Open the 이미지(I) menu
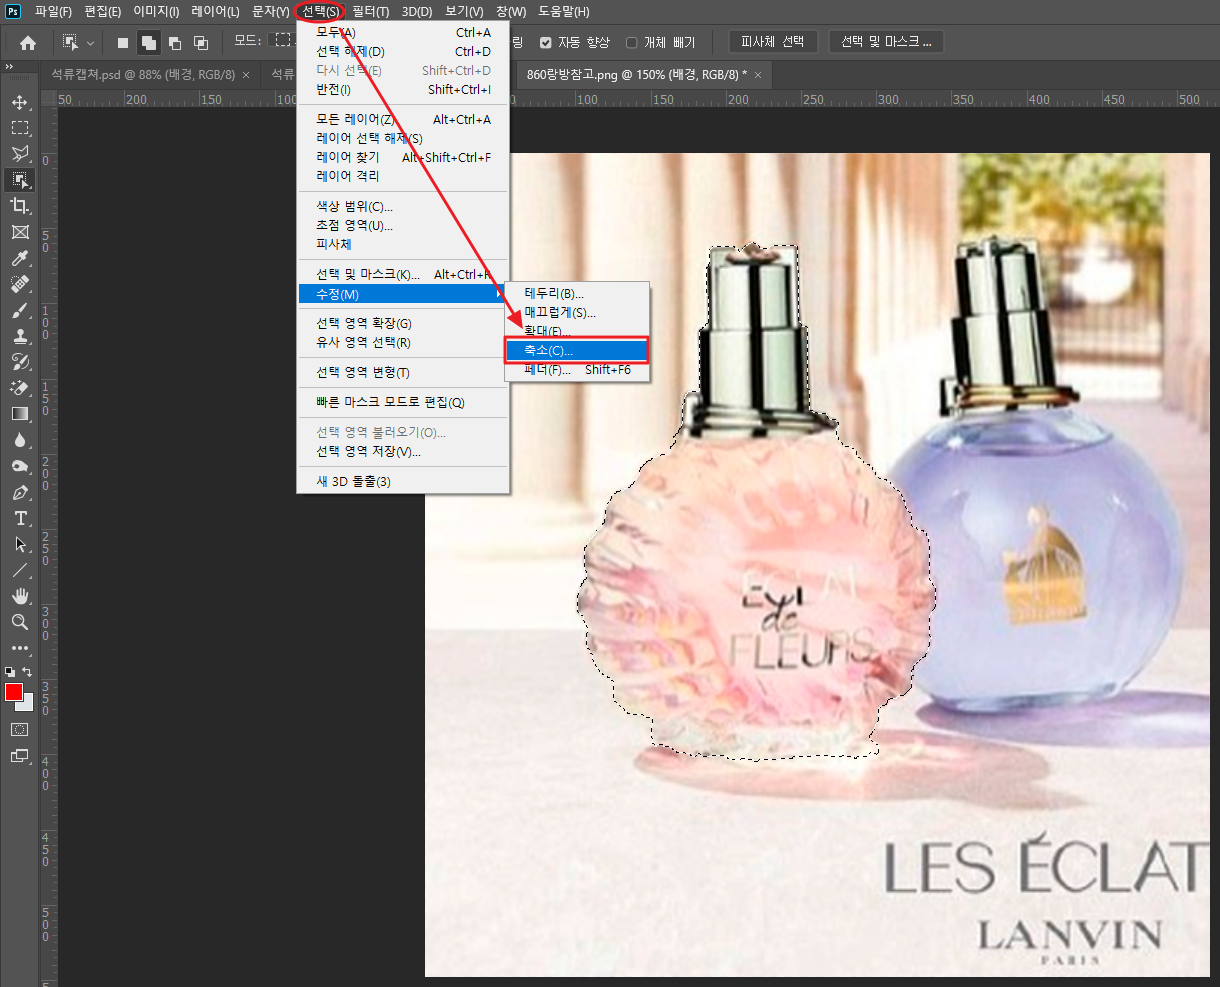The image size is (1220, 987). 156,12
